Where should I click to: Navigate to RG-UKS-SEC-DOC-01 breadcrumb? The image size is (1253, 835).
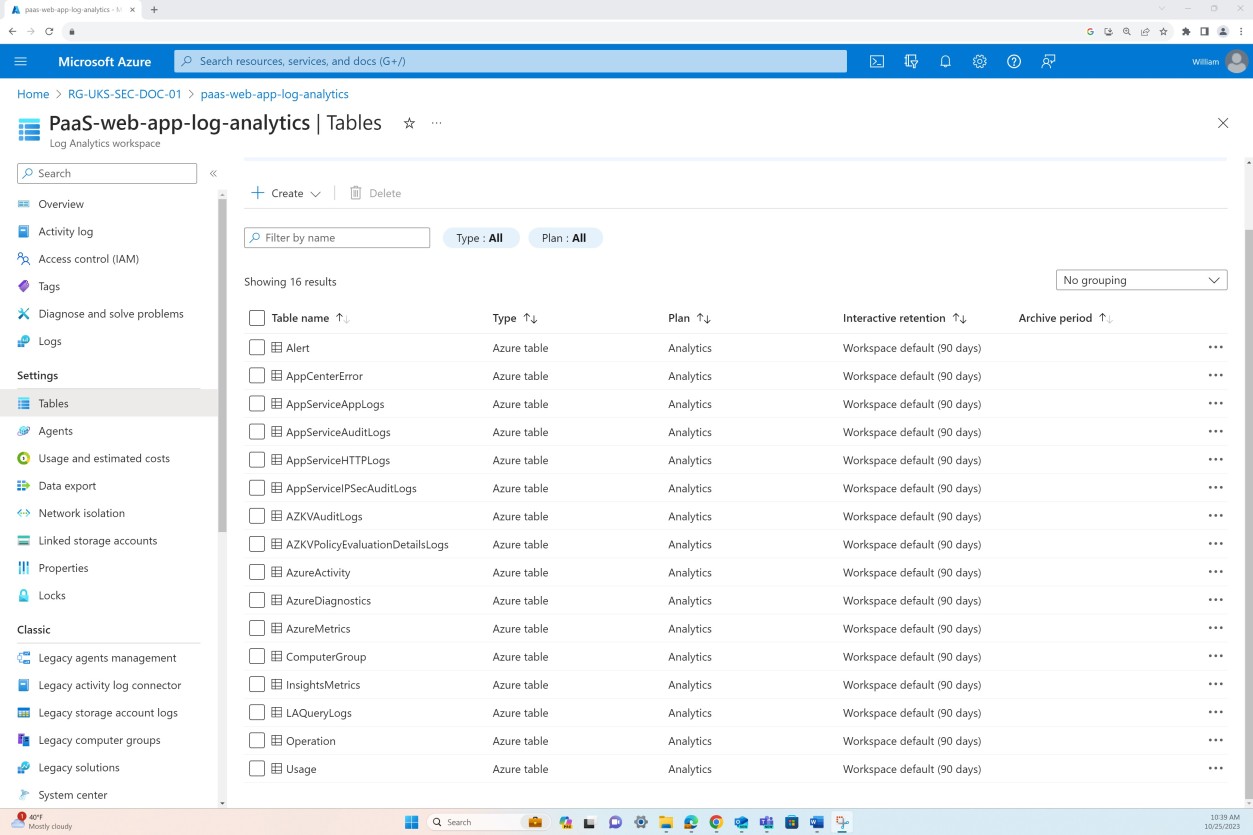124,93
